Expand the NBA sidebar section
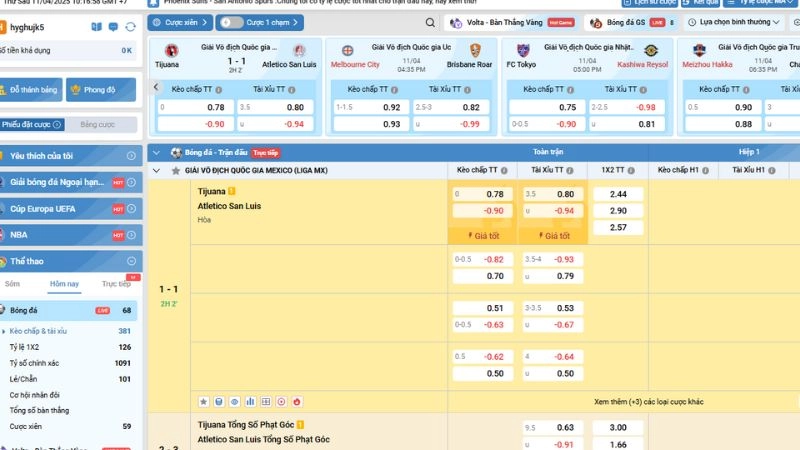Viewport: 800px width, 450px height. (x=131, y=235)
